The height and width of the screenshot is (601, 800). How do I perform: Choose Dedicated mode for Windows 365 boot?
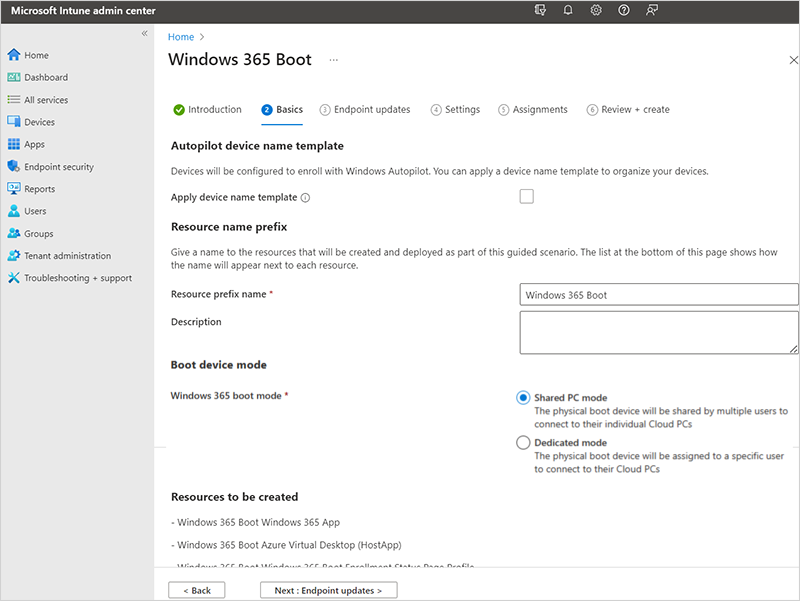coord(522,443)
